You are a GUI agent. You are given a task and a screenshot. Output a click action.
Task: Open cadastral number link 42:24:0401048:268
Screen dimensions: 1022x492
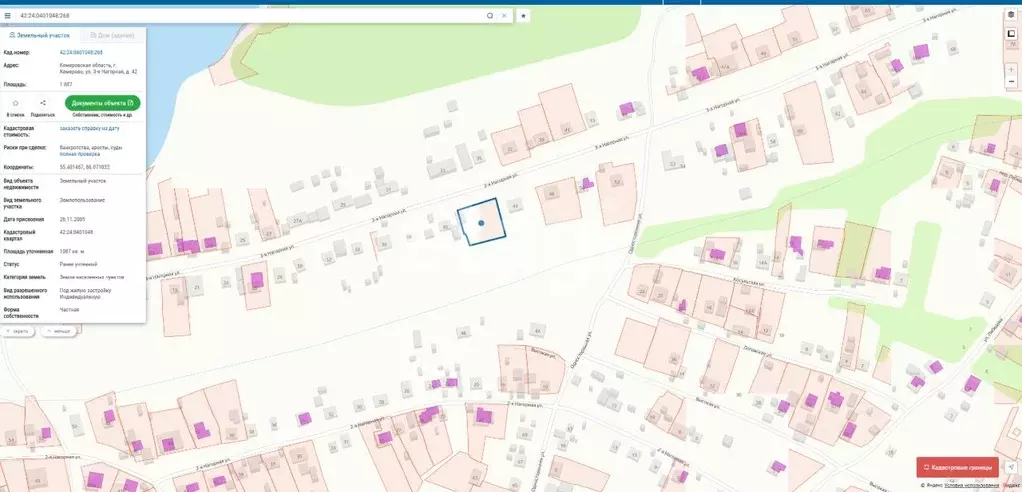coord(81,52)
